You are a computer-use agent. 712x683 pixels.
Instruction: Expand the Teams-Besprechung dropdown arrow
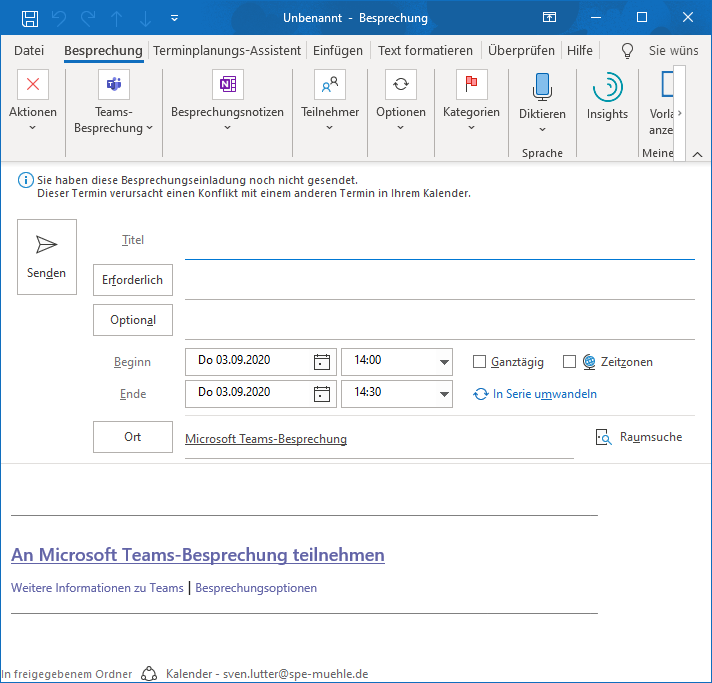[x=149, y=128]
